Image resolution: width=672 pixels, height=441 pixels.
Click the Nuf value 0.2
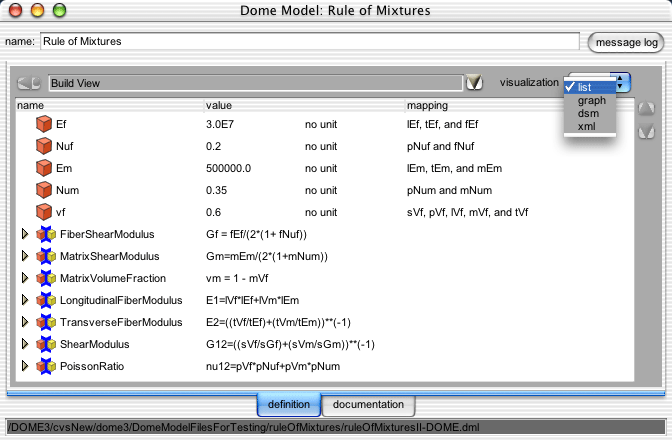(x=213, y=146)
